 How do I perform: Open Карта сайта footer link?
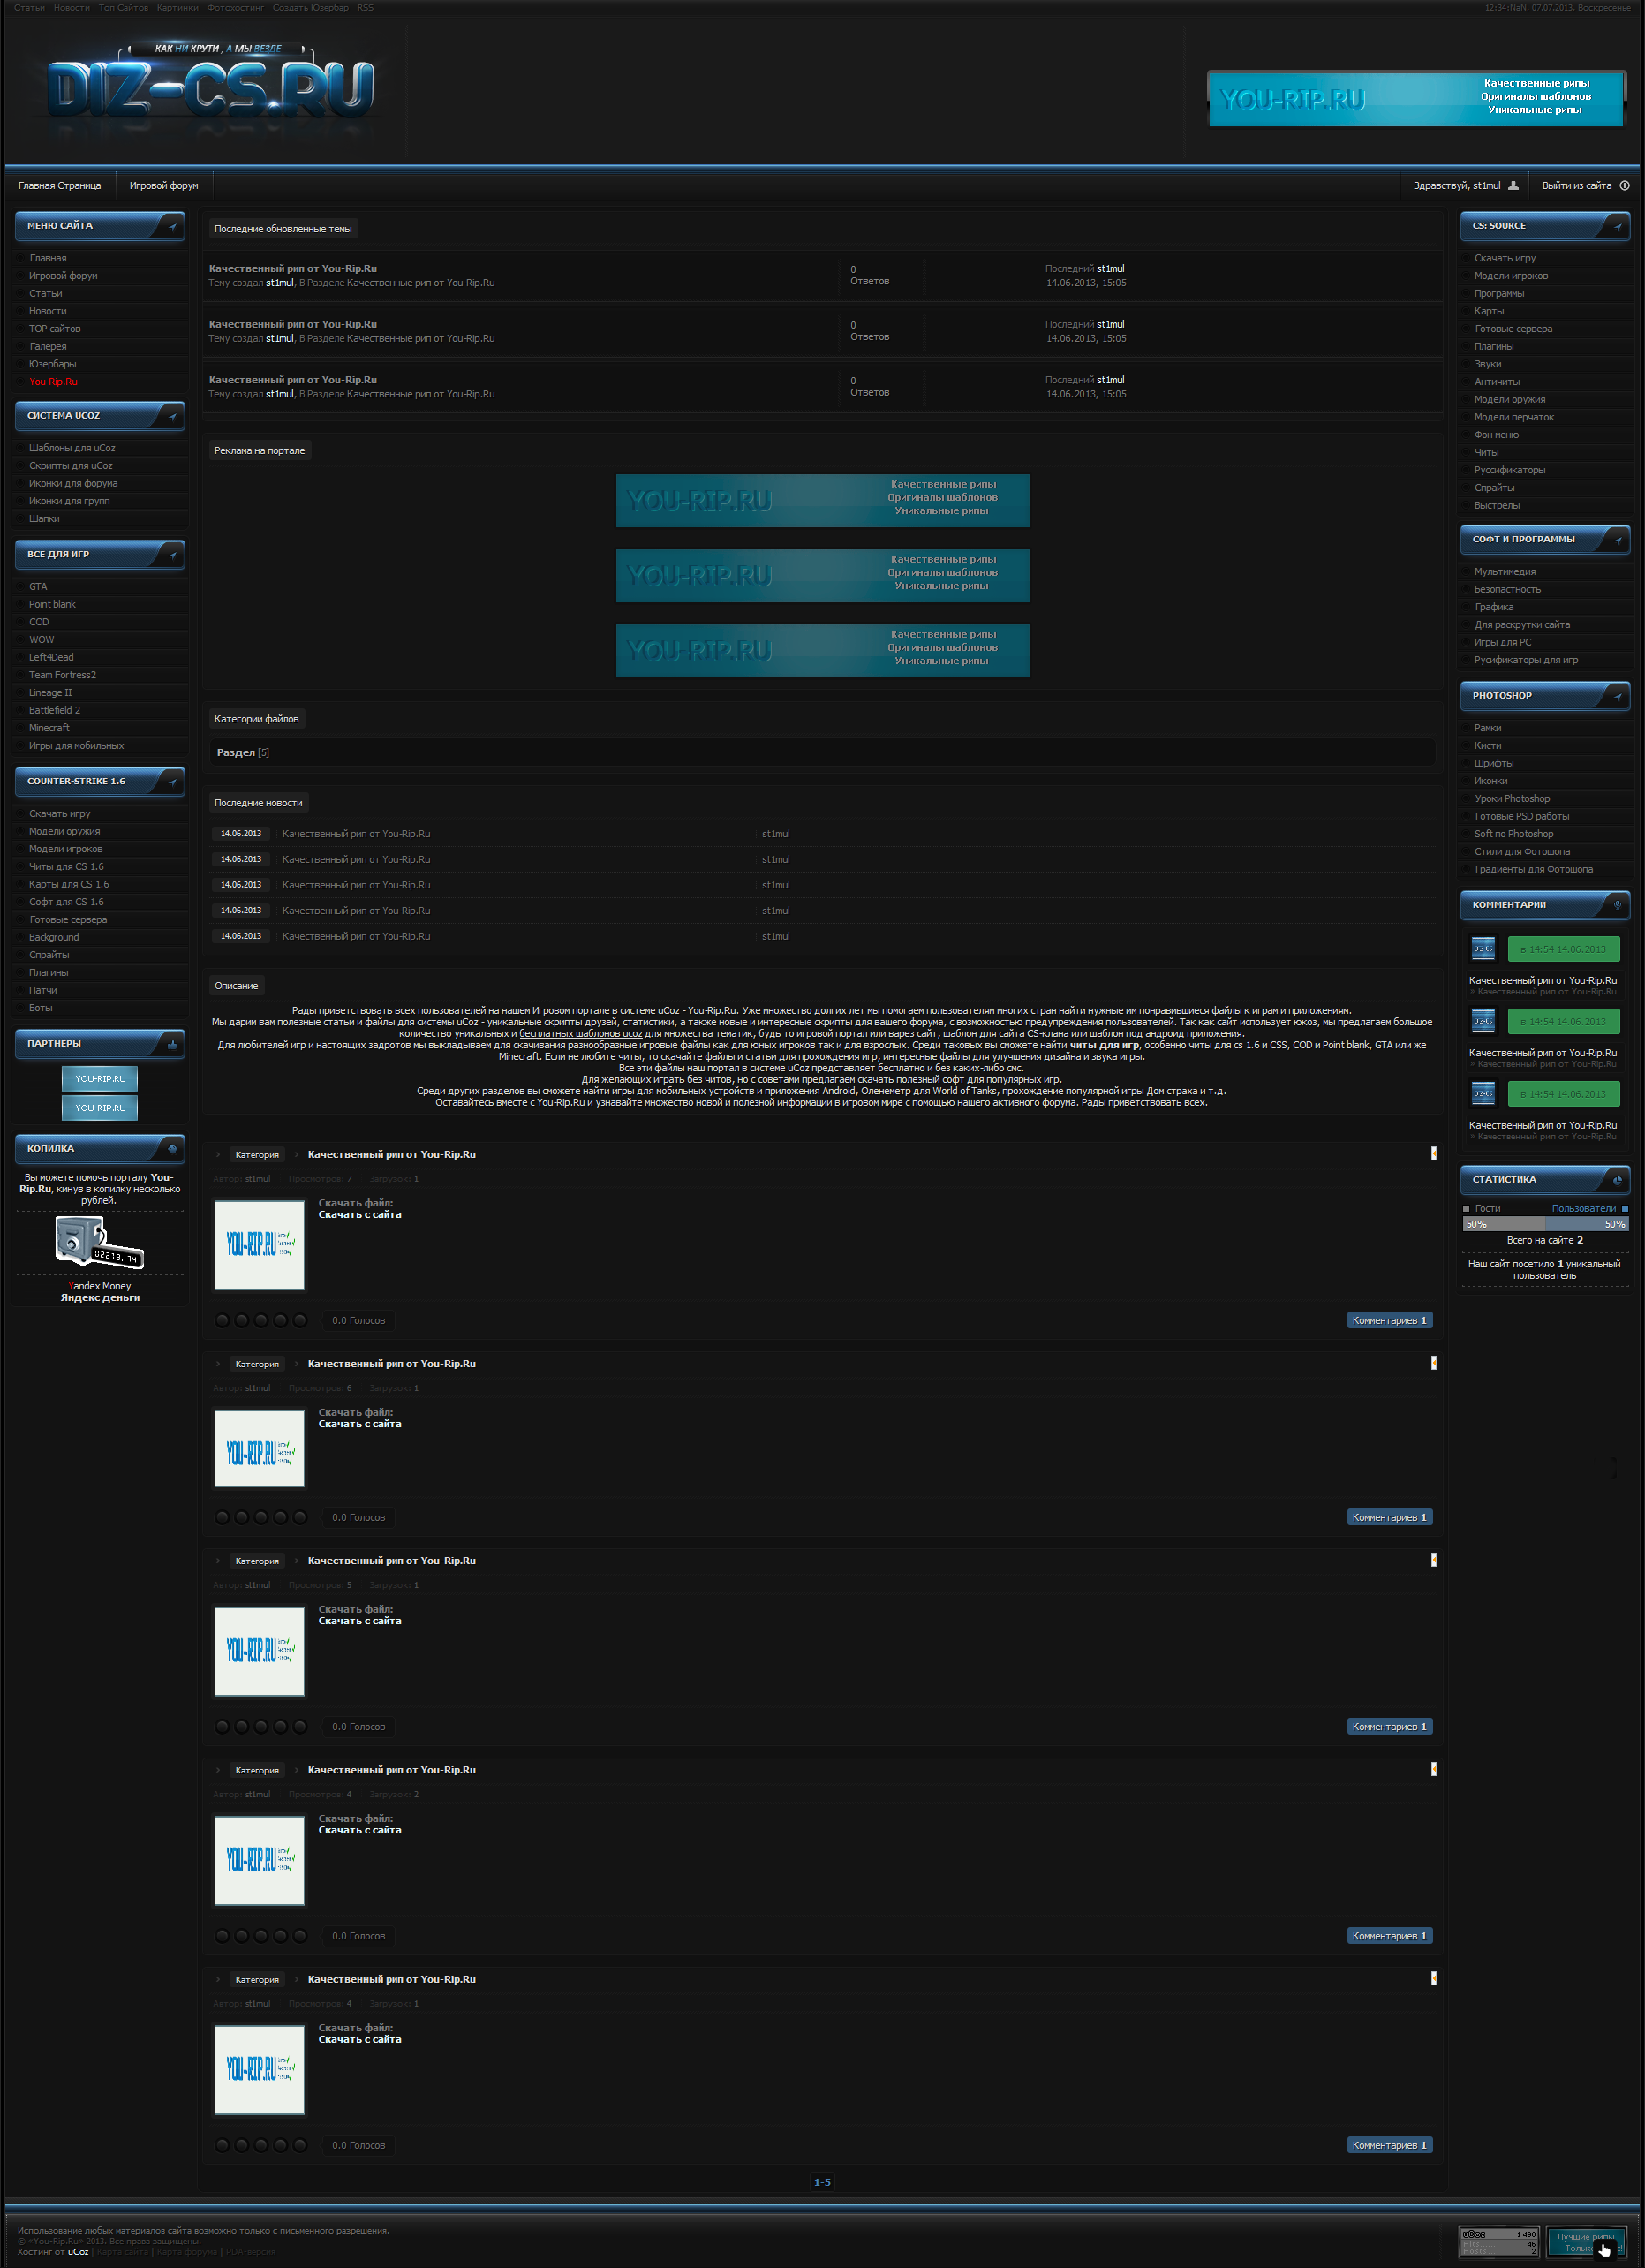pyautogui.click(x=122, y=2252)
